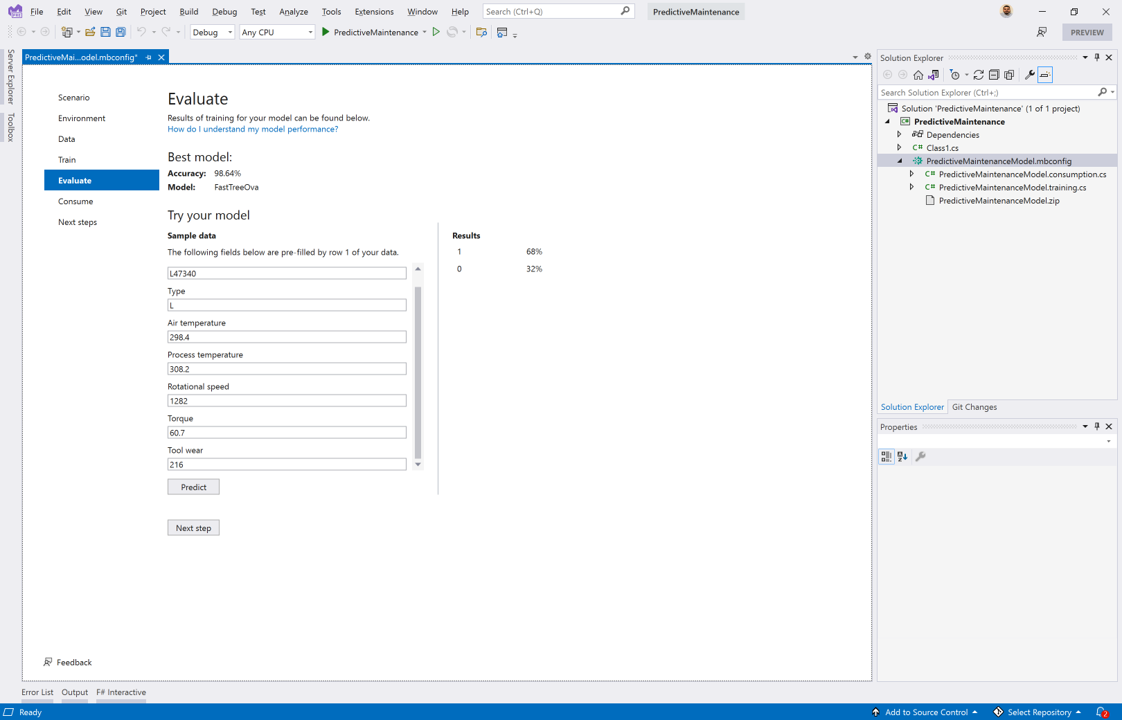Image resolution: width=1122 pixels, height=720 pixels.
Task: Expand the Dependencies node
Action: click(x=899, y=135)
